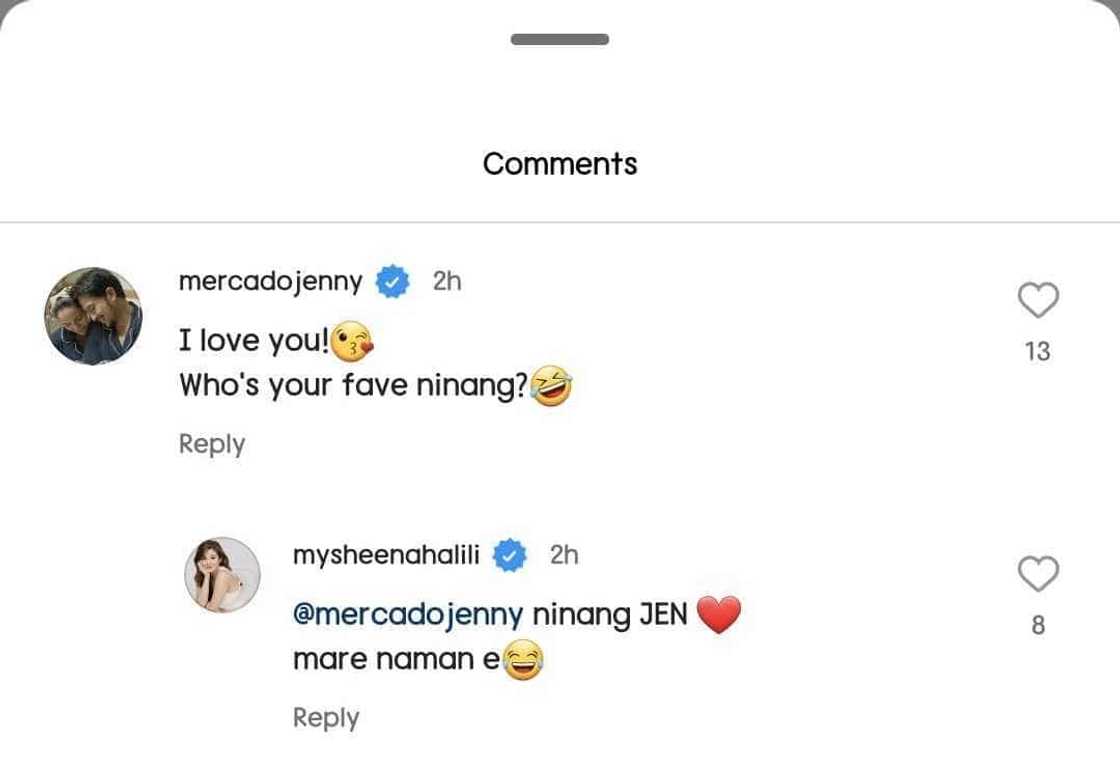Tap the red heart emoji after "JEN"
The width and height of the screenshot is (1120, 783).
click(718, 614)
